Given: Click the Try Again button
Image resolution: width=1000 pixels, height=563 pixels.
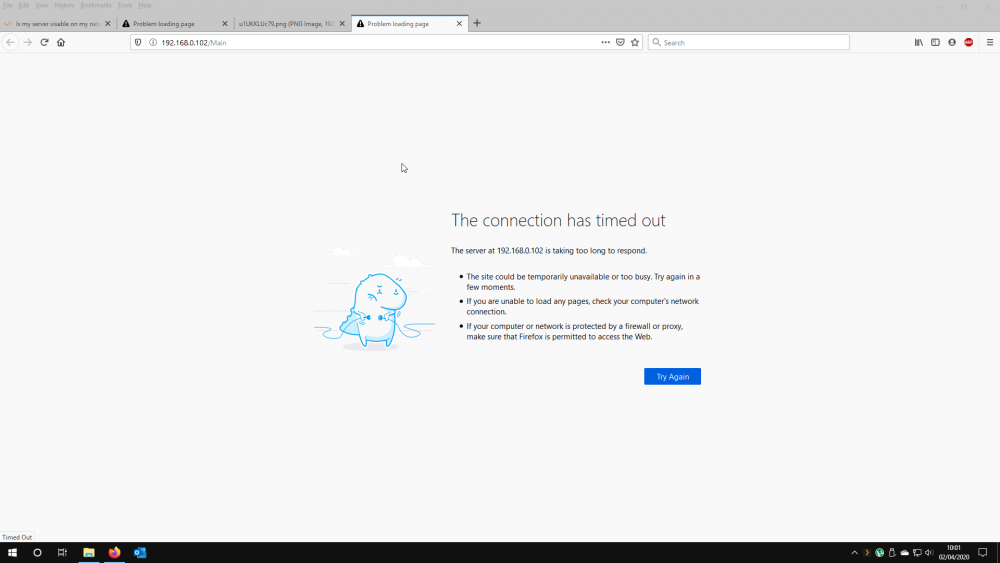Looking at the screenshot, I should point(672,376).
